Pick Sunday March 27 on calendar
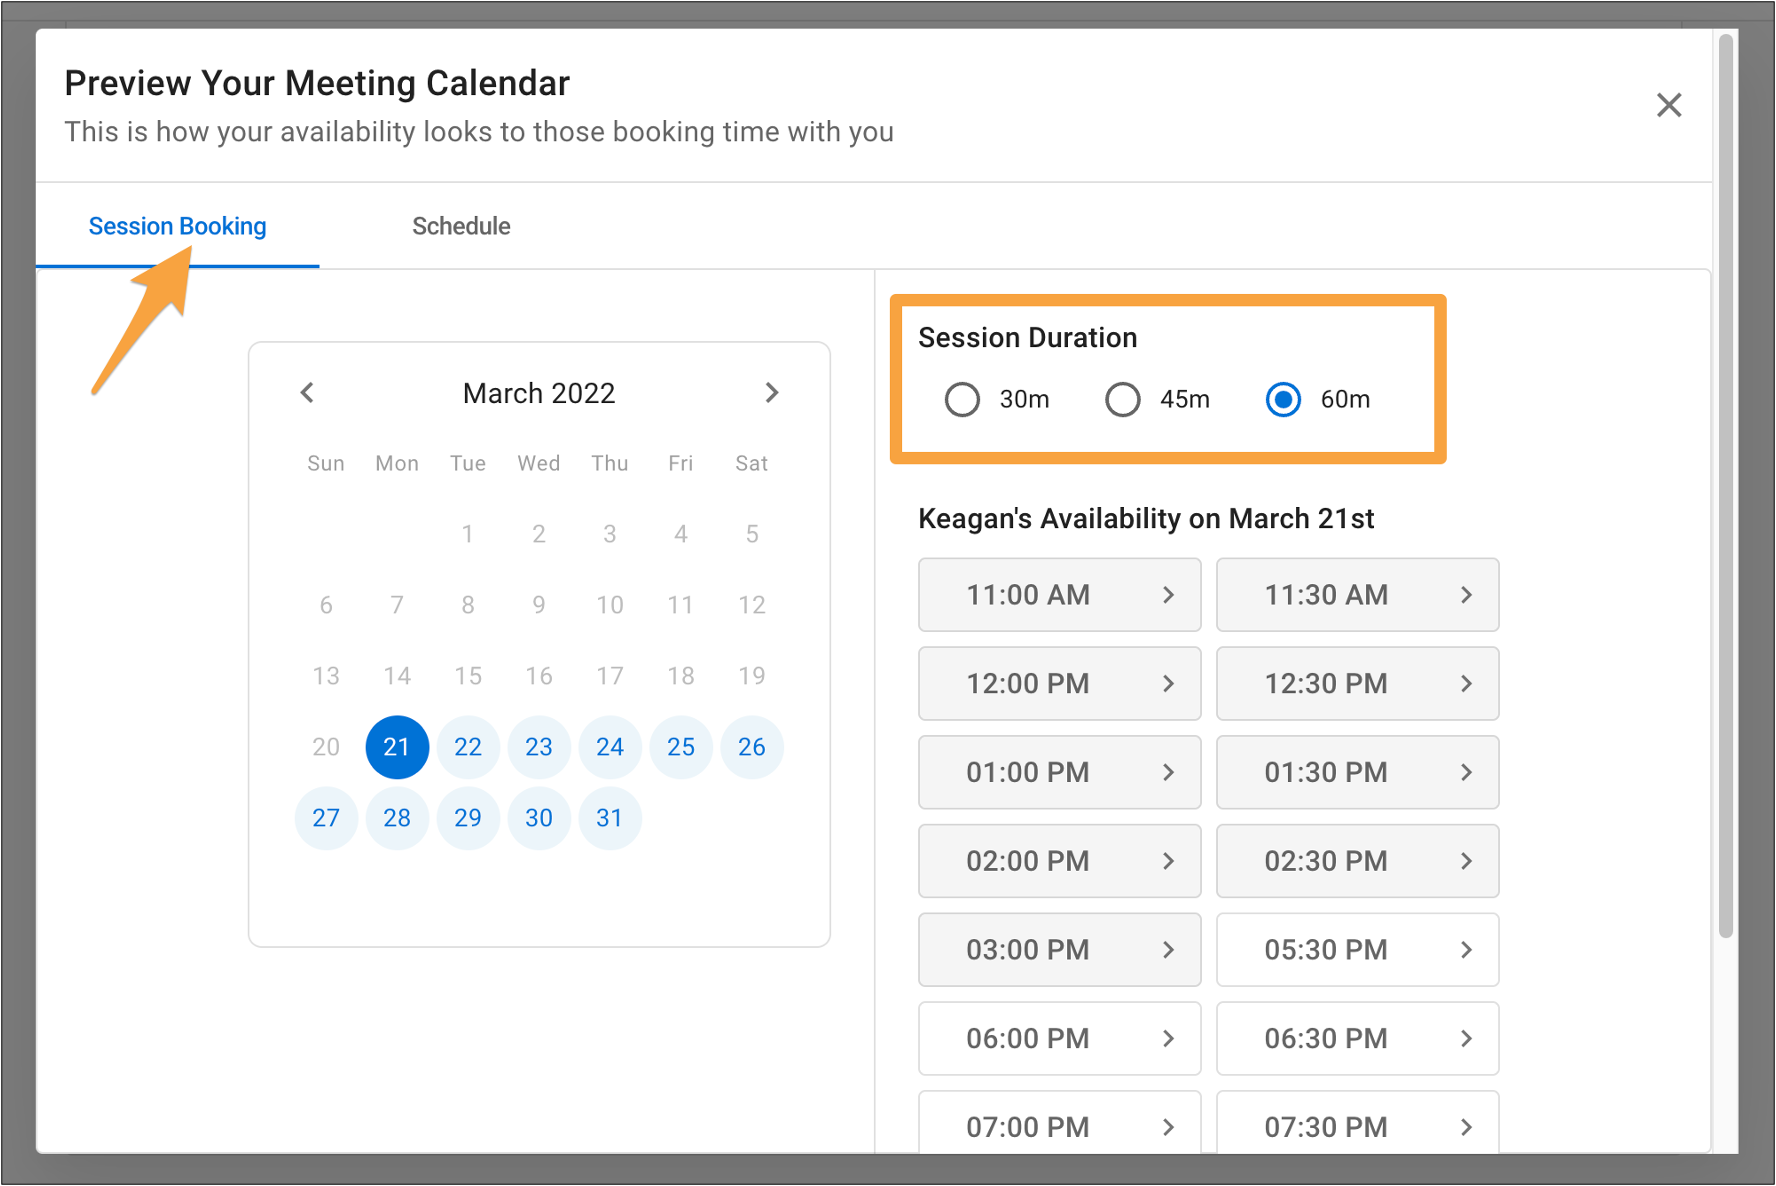 point(326,818)
